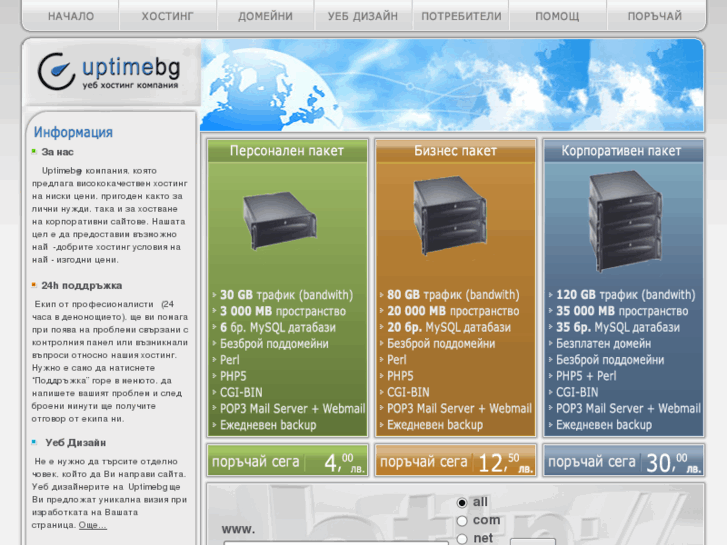Click '30 GB трафик (bandwith)' in personal package
The height and width of the screenshot is (545, 727).
tap(286, 295)
